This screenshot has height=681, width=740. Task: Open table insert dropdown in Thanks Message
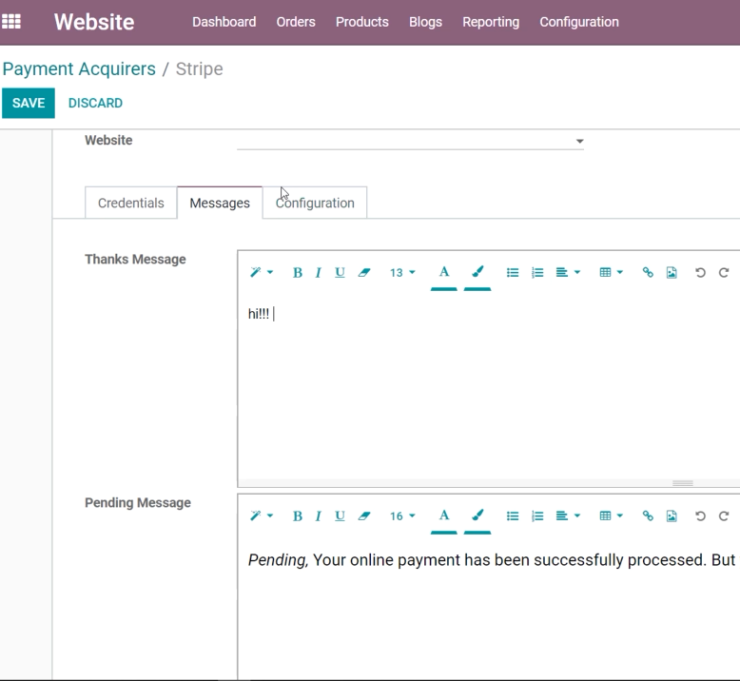[611, 273]
